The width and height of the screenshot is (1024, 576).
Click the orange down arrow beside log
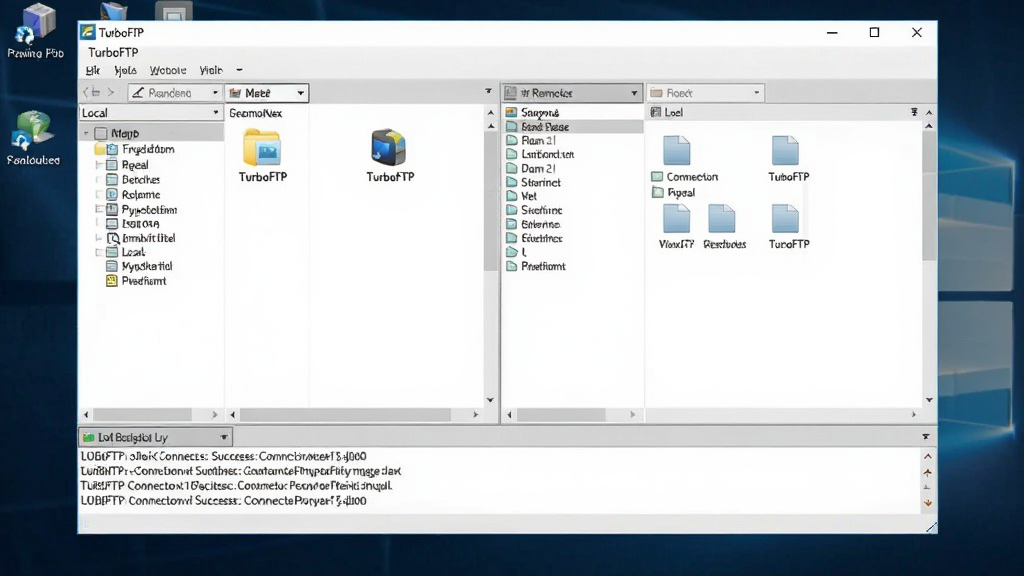pyautogui.click(x=927, y=503)
